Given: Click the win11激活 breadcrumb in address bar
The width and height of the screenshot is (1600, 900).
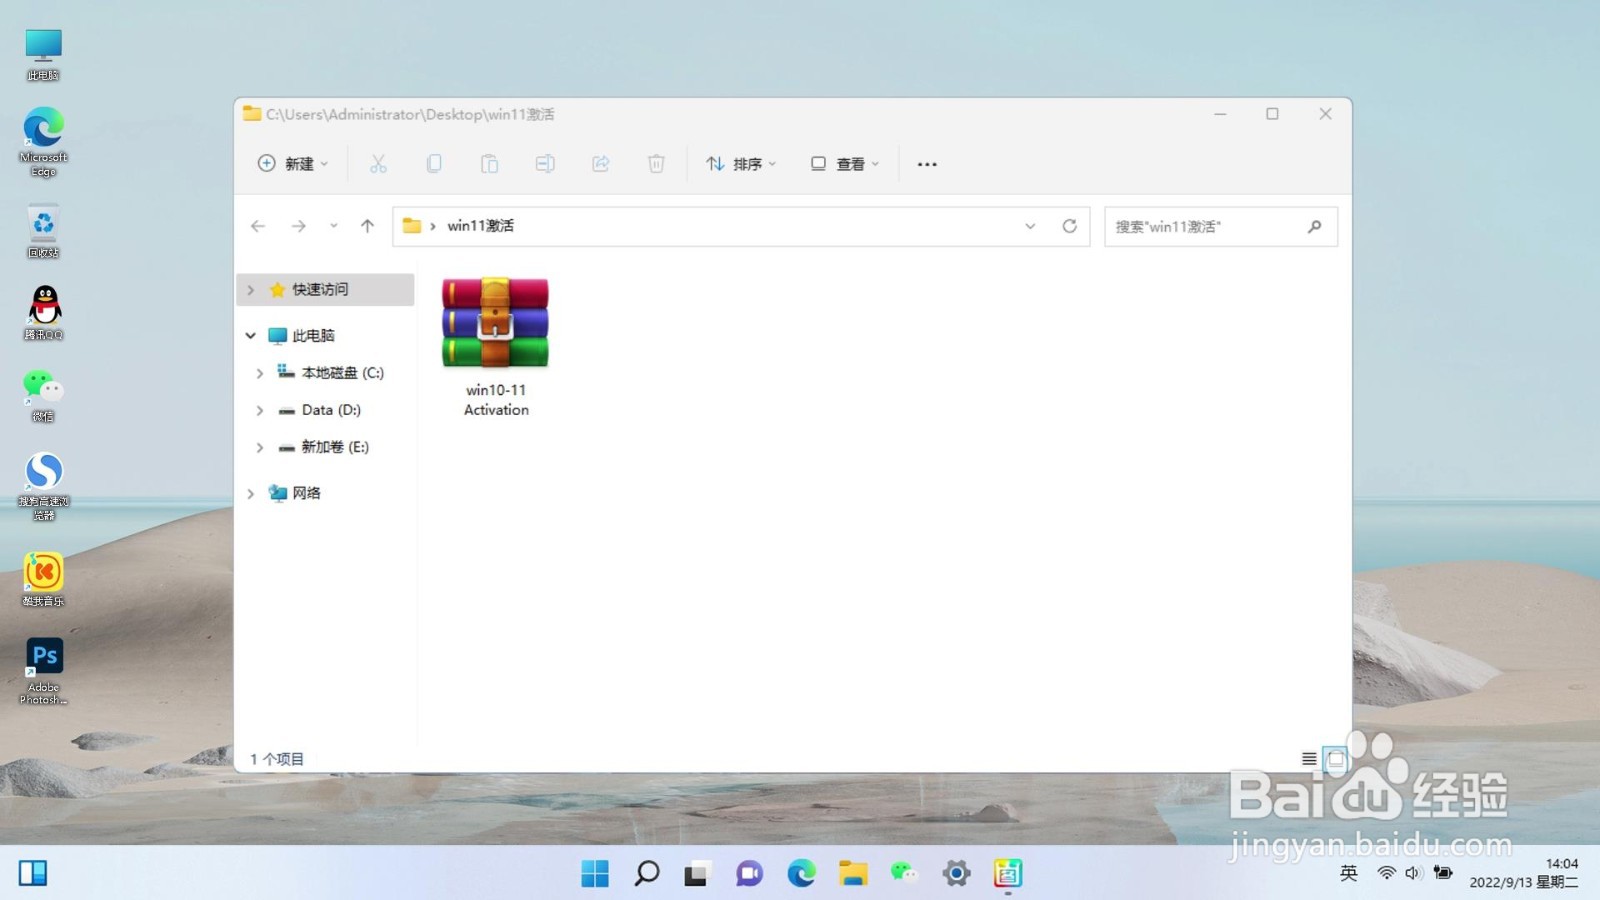Looking at the screenshot, I should pyautogui.click(x=480, y=226).
